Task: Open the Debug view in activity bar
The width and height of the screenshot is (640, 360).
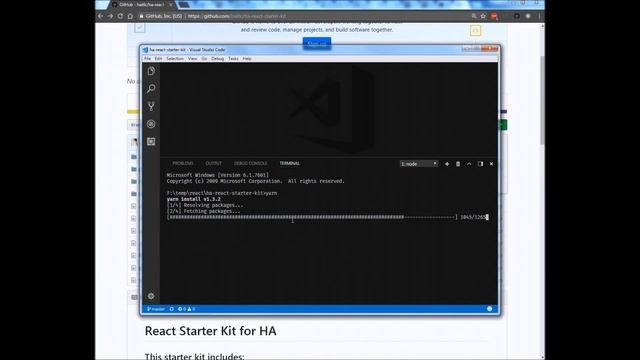Action: coord(151,124)
